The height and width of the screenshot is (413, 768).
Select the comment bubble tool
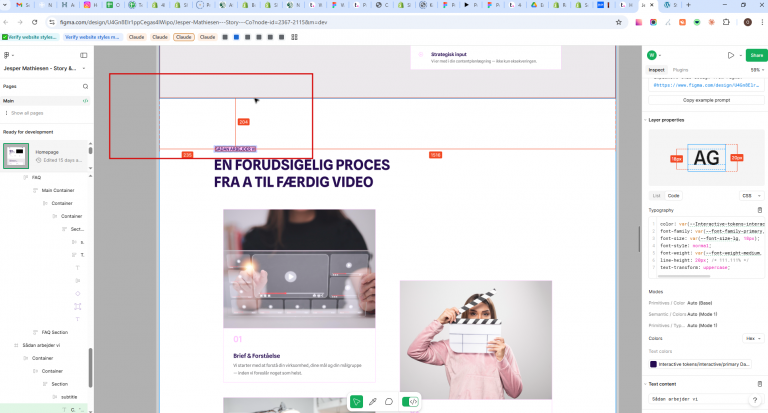point(389,402)
